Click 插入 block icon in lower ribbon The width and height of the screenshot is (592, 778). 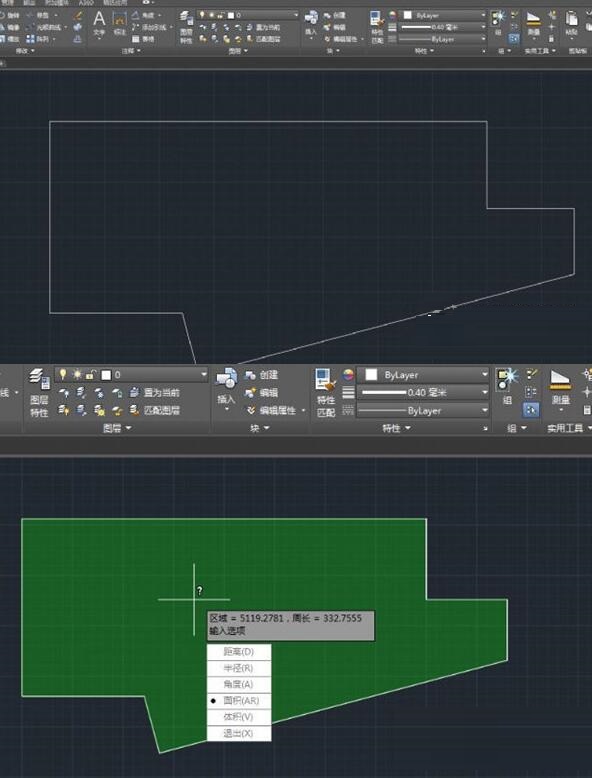pyautogui.click(x=227, y=379)
